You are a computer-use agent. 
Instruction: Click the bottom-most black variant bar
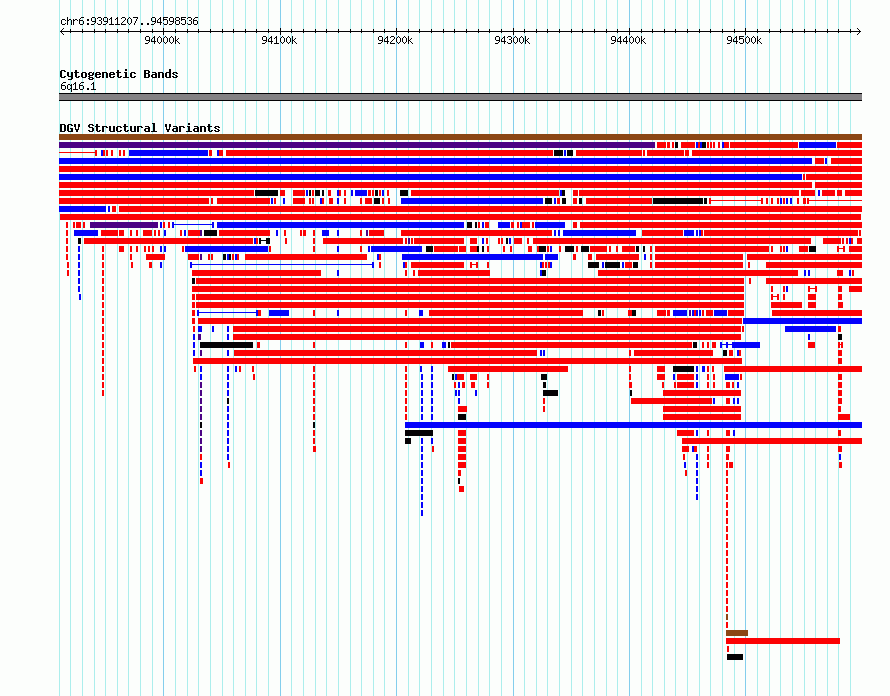click(x=735, y=657)
